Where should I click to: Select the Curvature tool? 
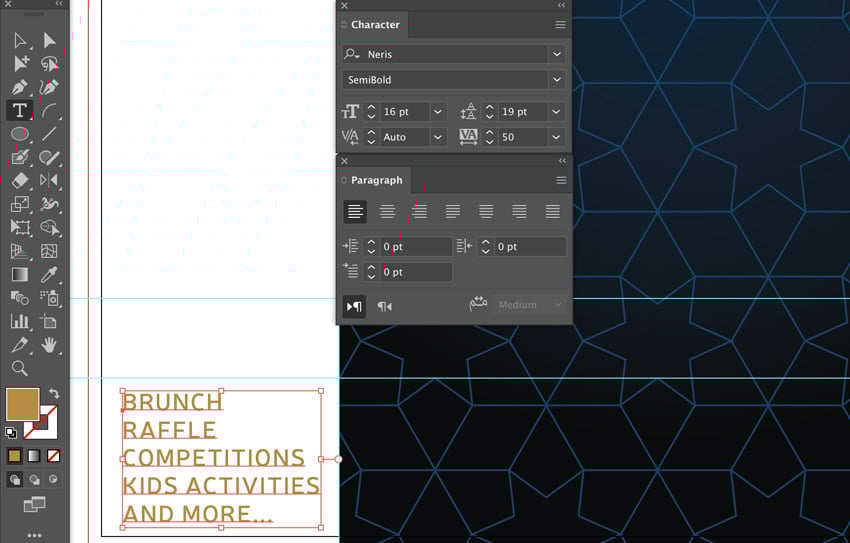(x=49, y=87)
